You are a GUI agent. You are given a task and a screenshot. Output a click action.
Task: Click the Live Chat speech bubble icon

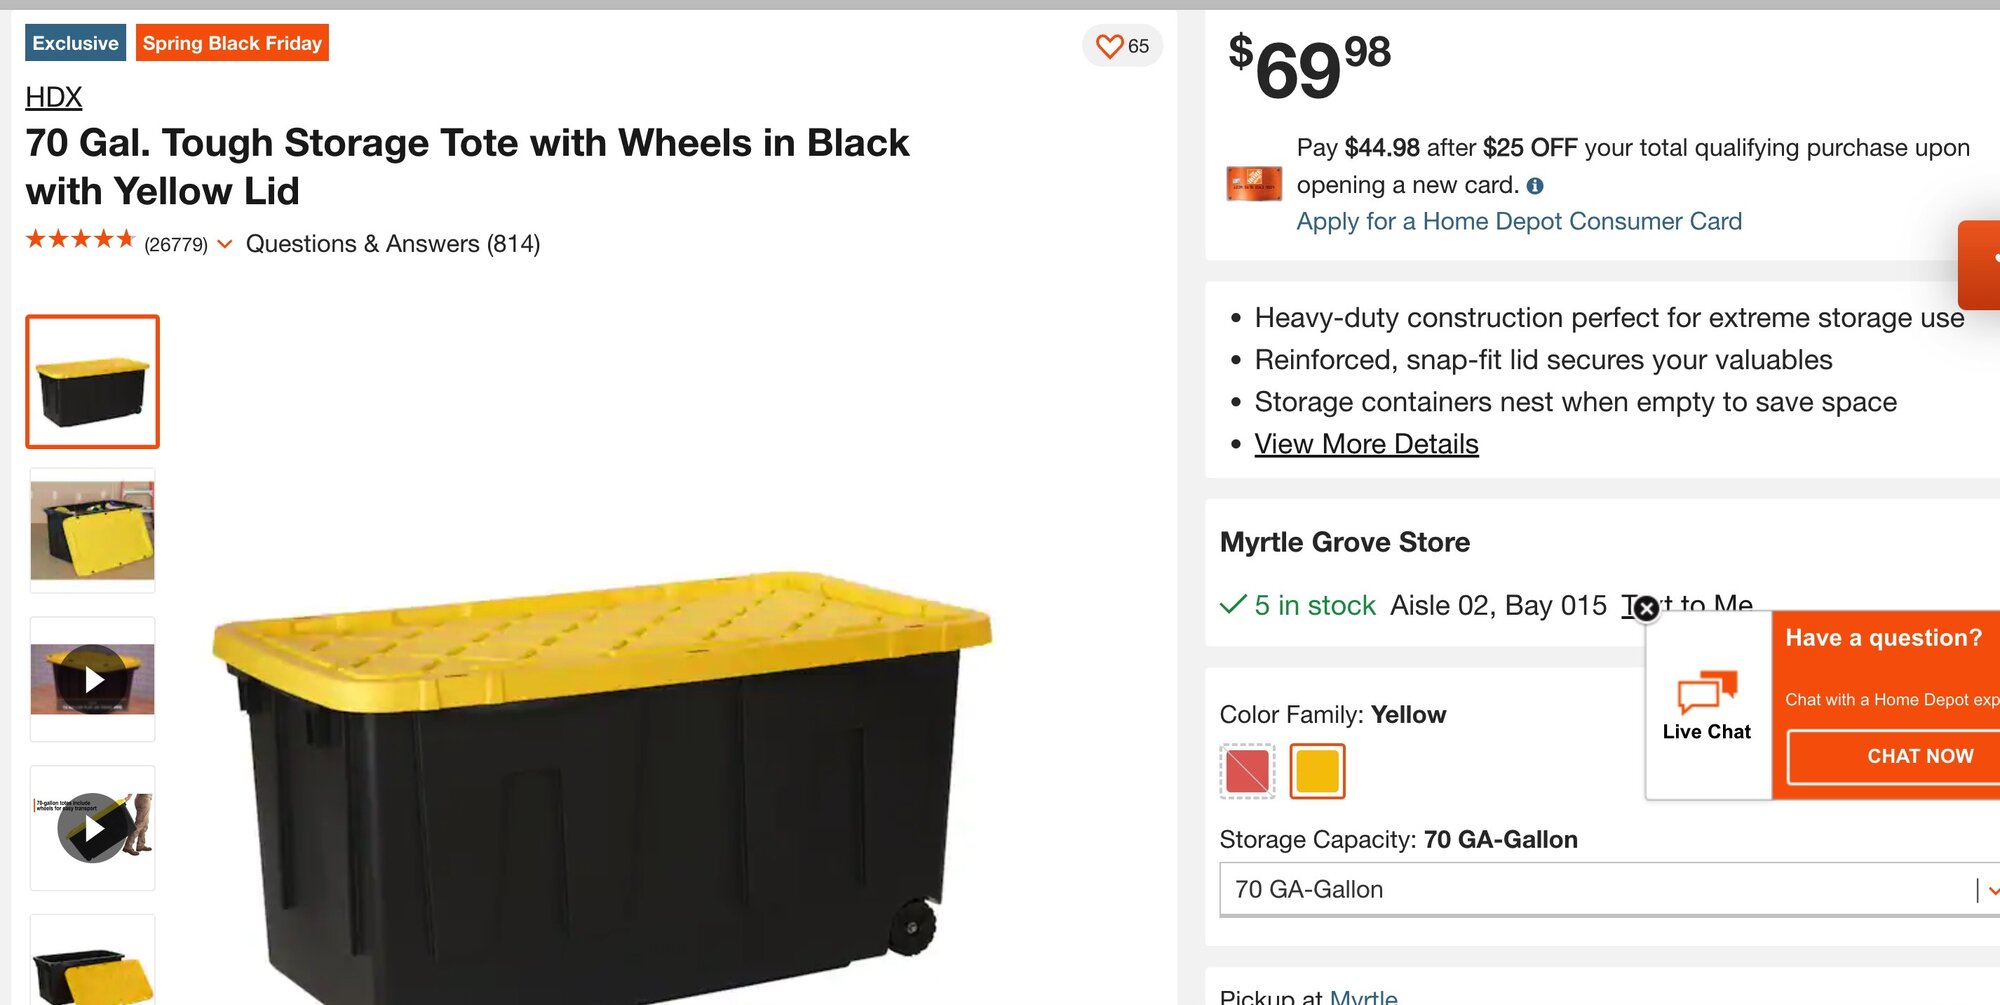[x=1706, y=692]
